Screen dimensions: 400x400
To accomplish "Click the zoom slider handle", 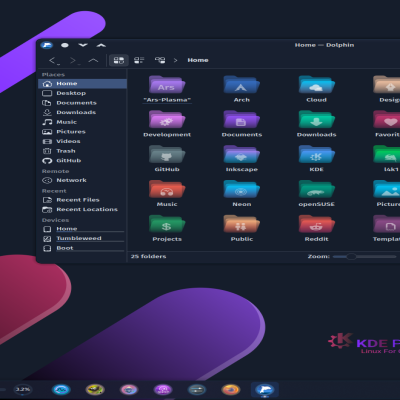I will click(351, 256).
